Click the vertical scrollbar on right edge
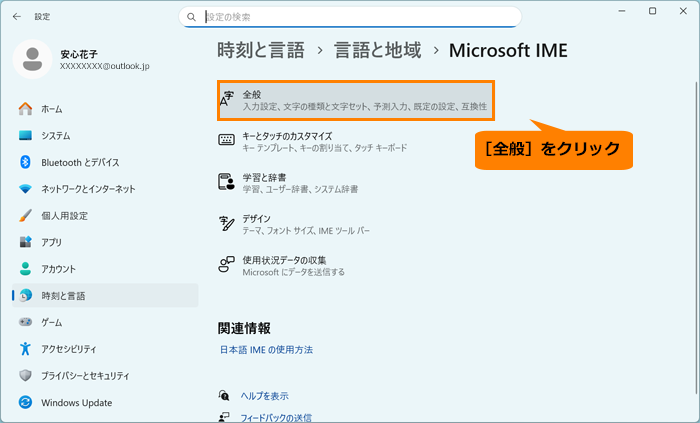Screen dimensions: 700x423 (696, 236)
